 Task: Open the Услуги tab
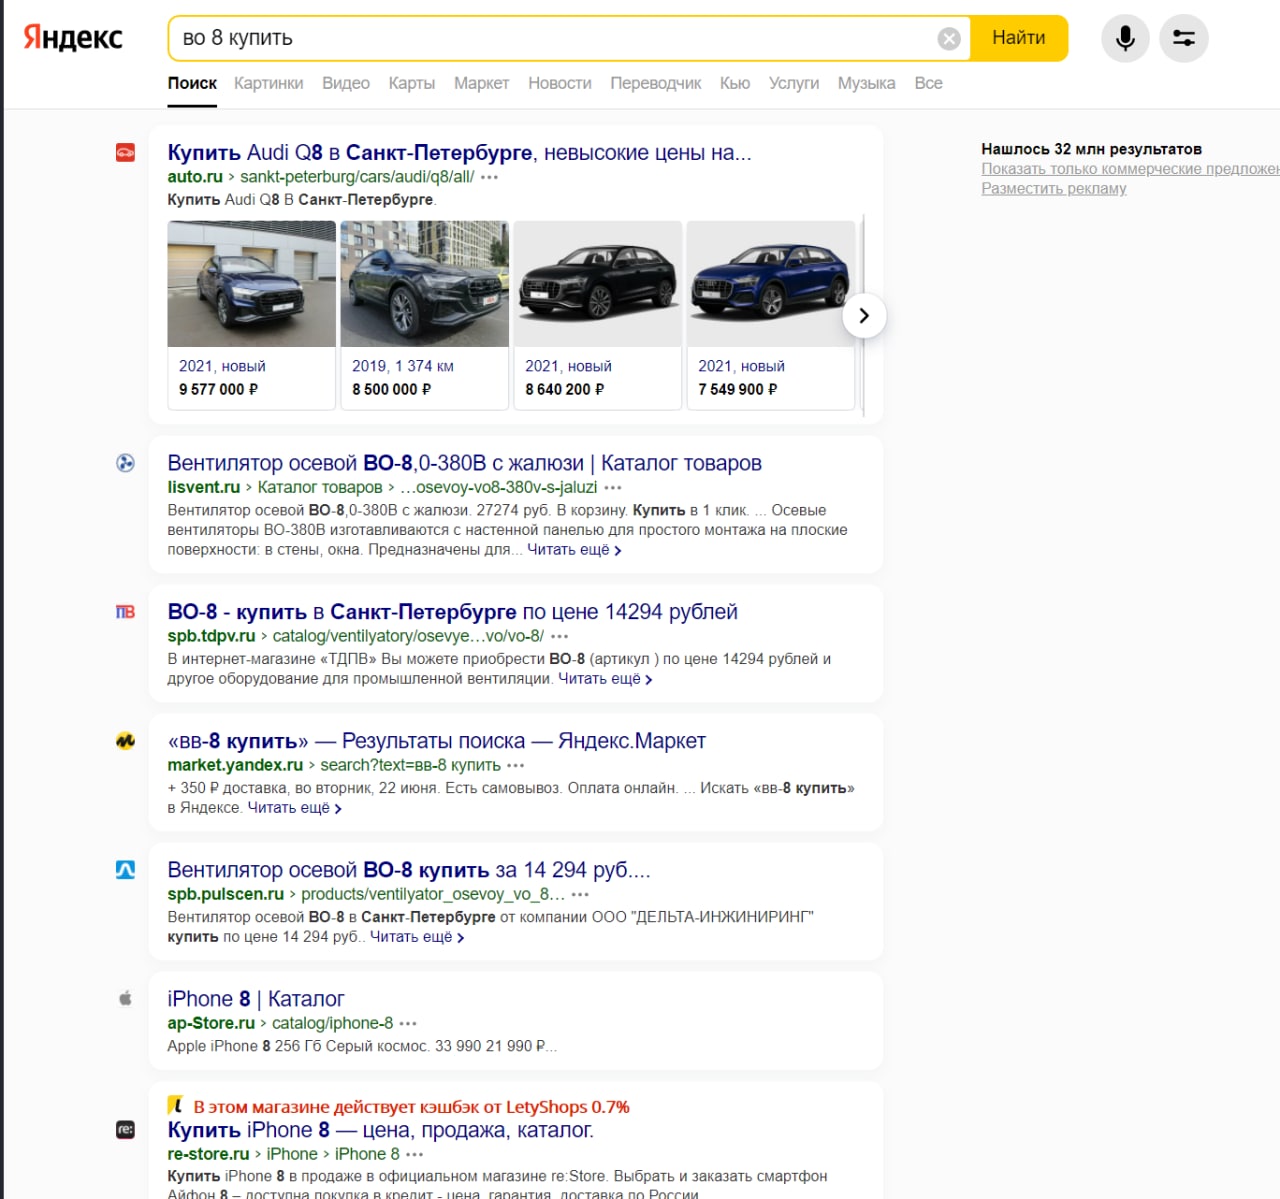coord(794,83)
